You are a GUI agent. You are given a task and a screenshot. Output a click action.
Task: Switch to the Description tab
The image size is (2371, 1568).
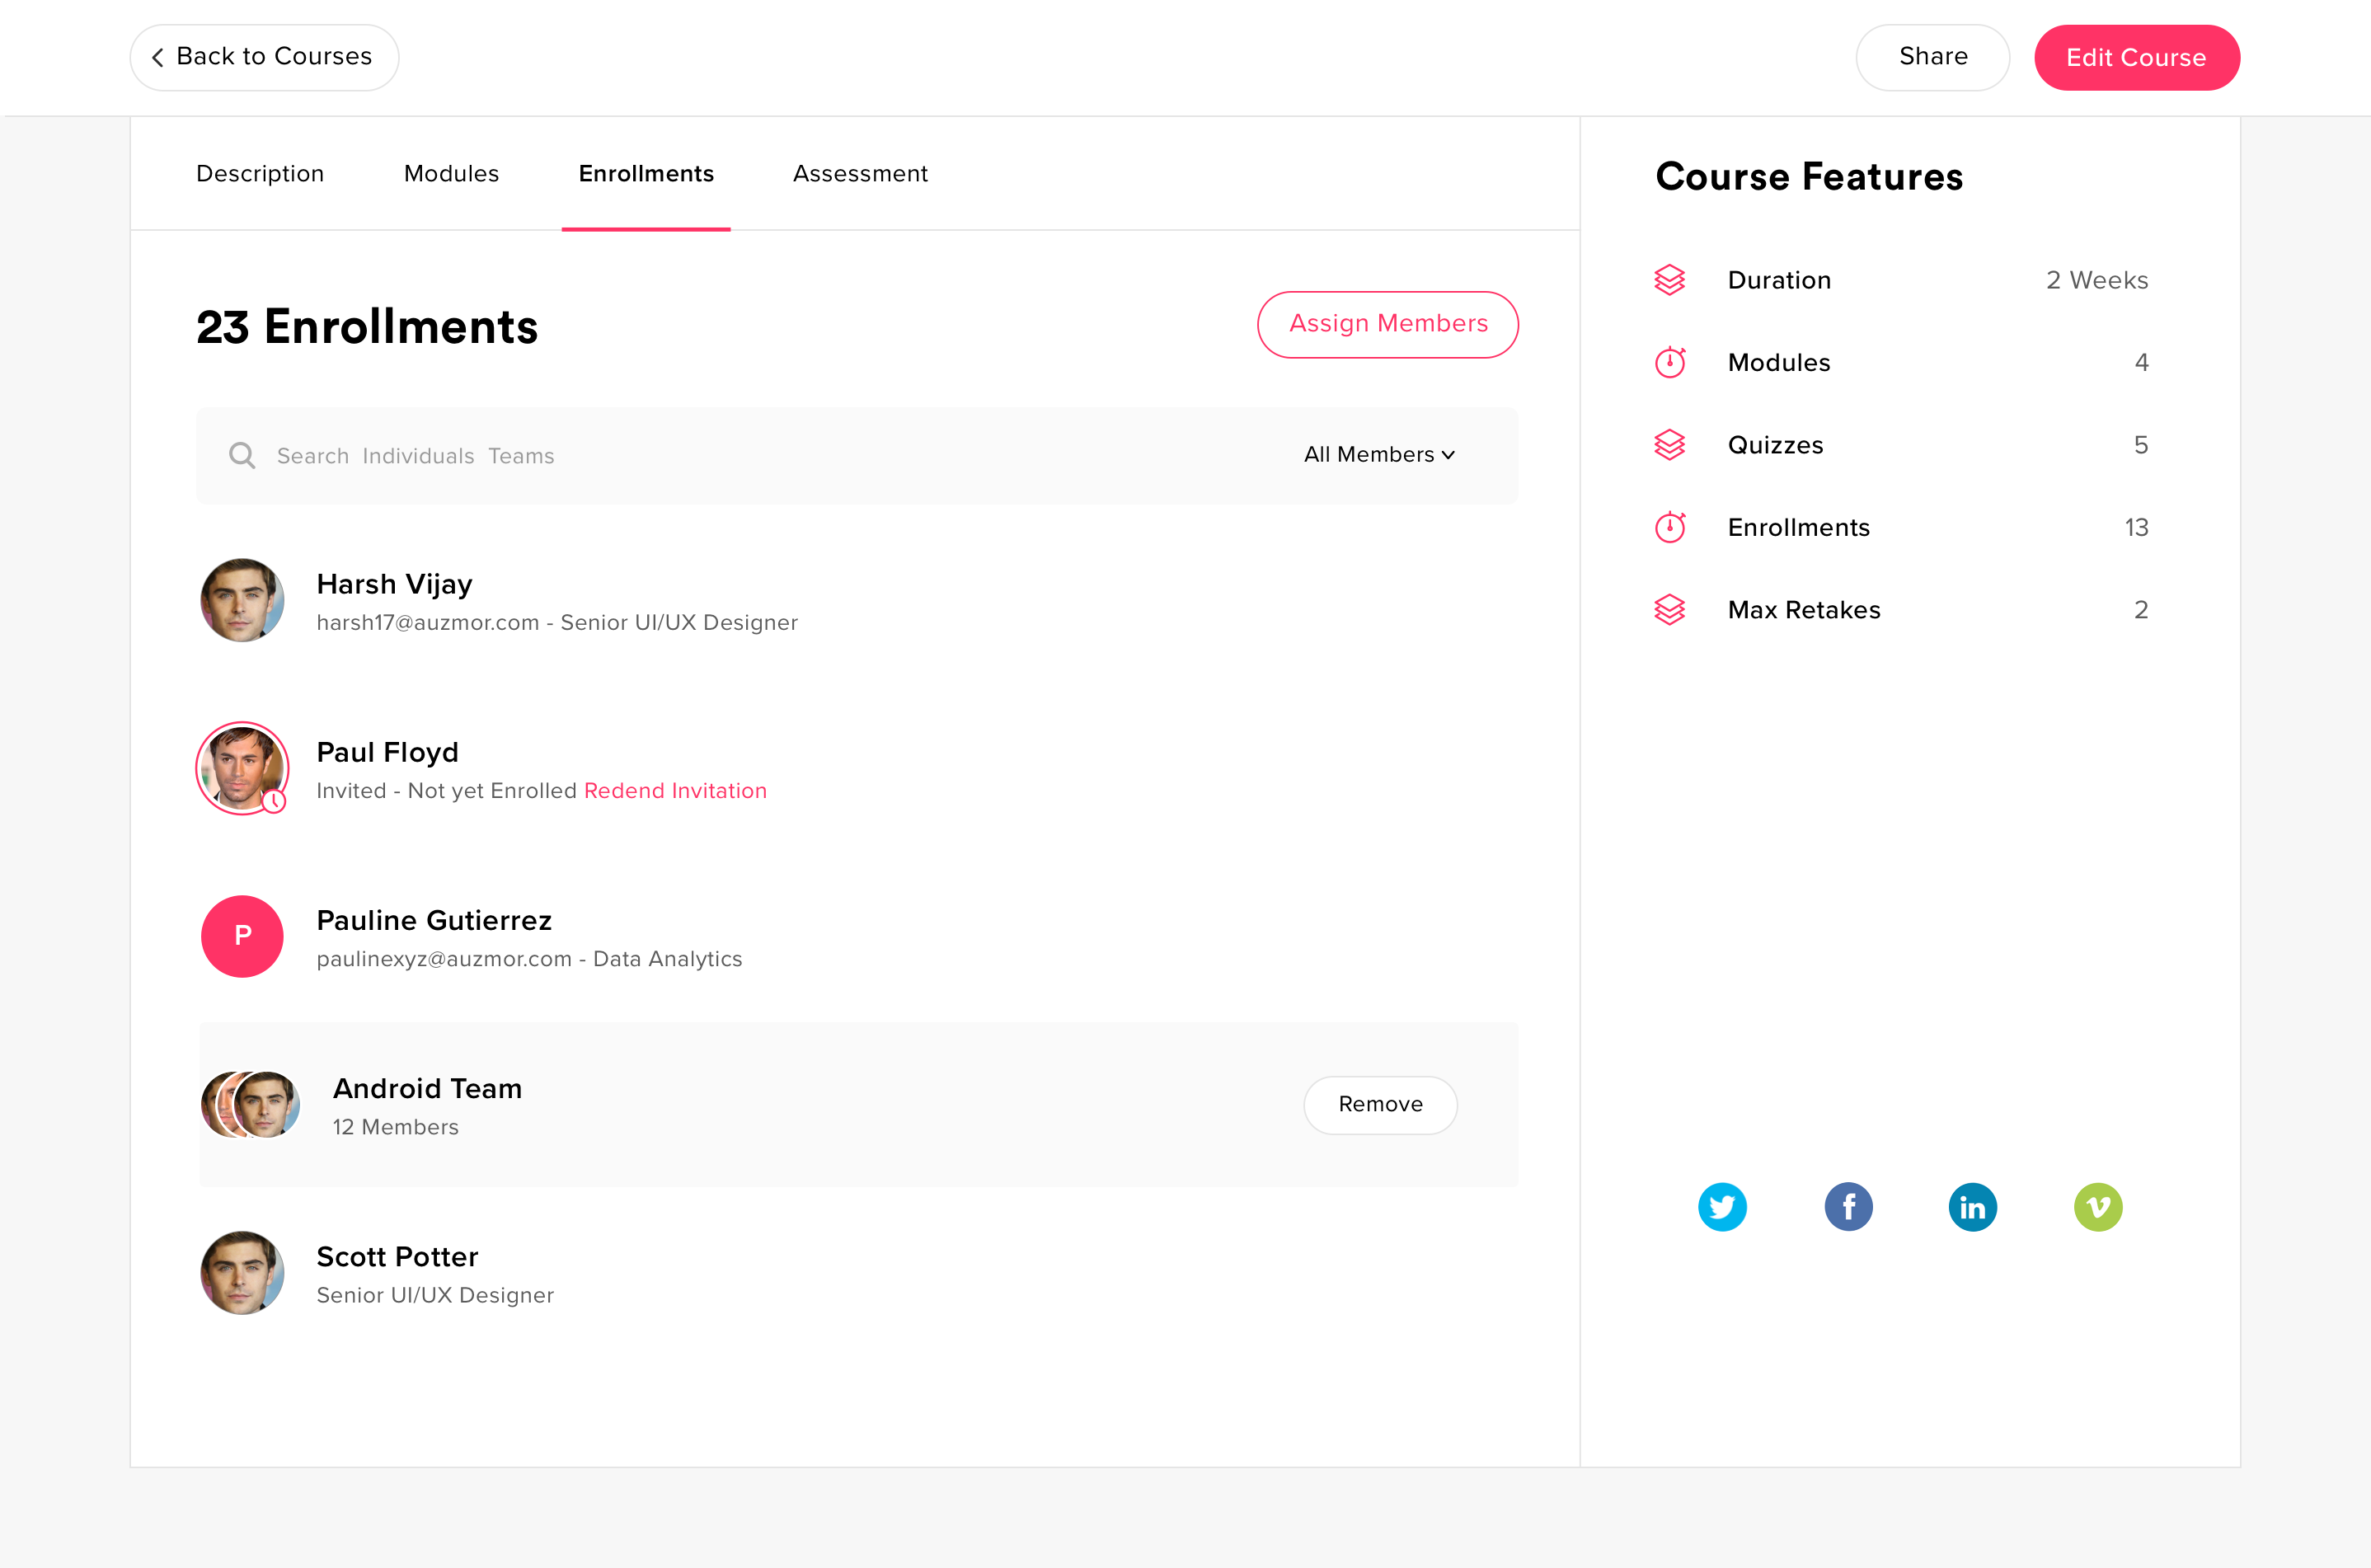260,174
